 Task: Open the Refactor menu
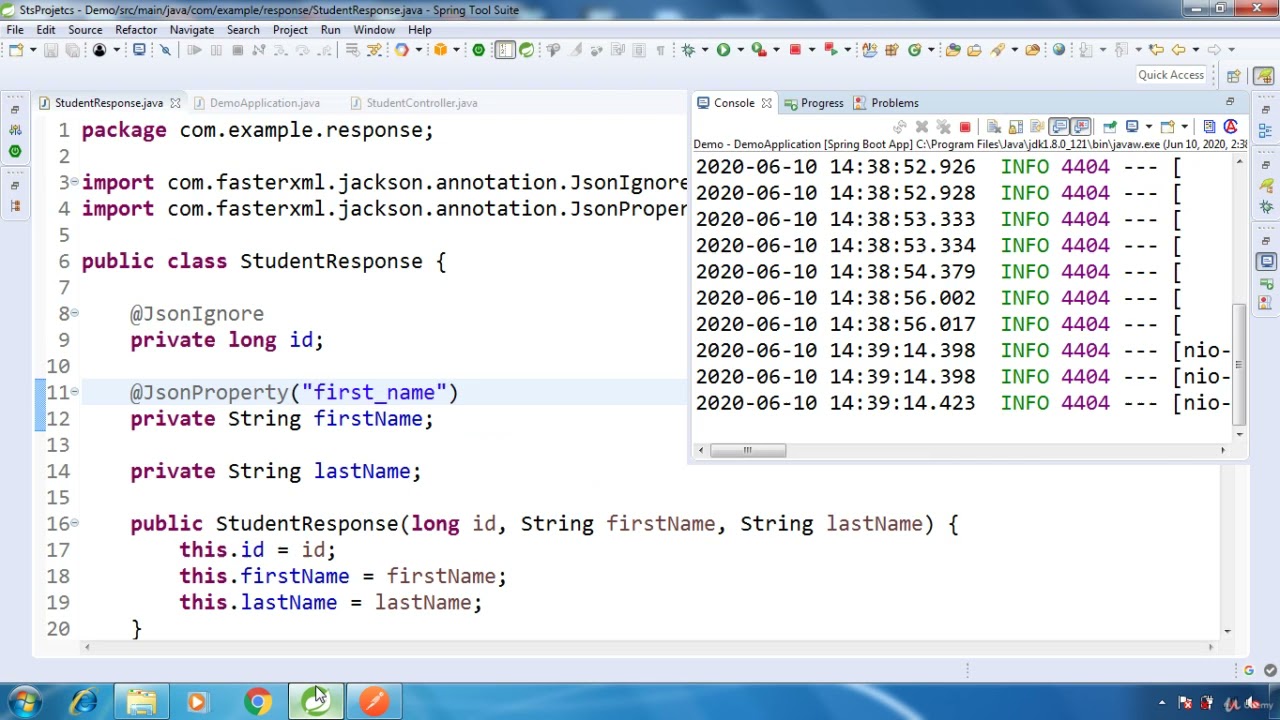coord(136,30)
